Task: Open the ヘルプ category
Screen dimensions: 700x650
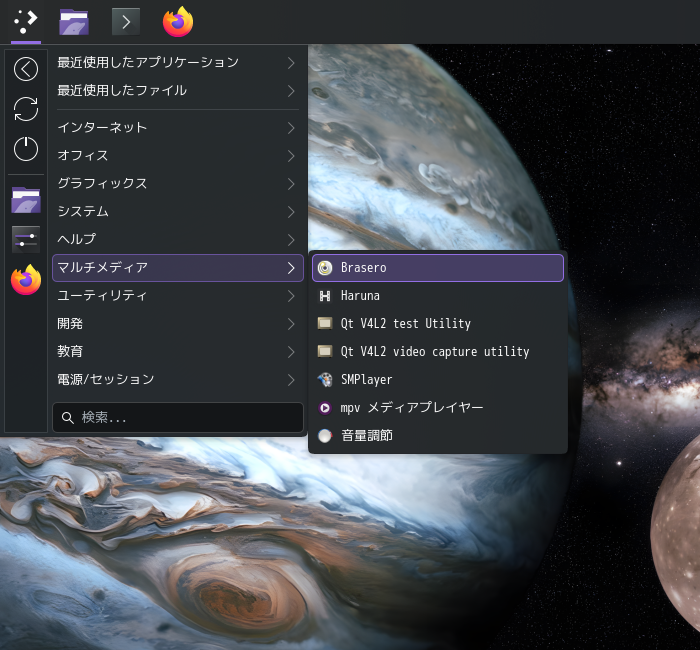Action: click(x=178, y=240)
